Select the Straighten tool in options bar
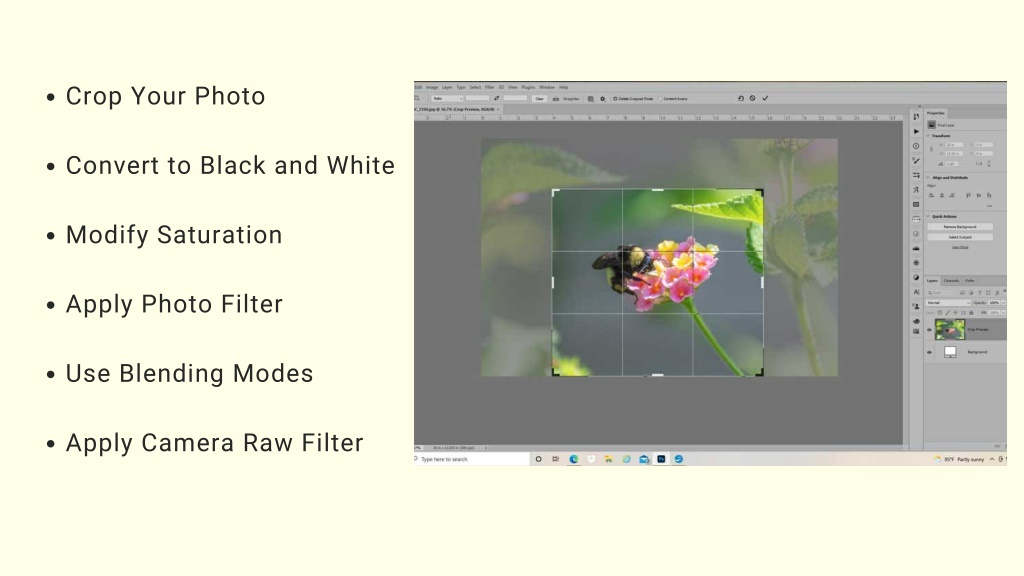The height and width of the screenshot is (576, 1024). (x=567, y=99)
